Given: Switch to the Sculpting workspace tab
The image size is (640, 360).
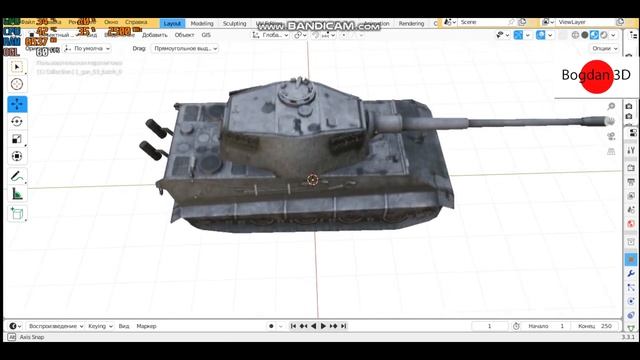Looking at the screenshot, I should point(235,23).
